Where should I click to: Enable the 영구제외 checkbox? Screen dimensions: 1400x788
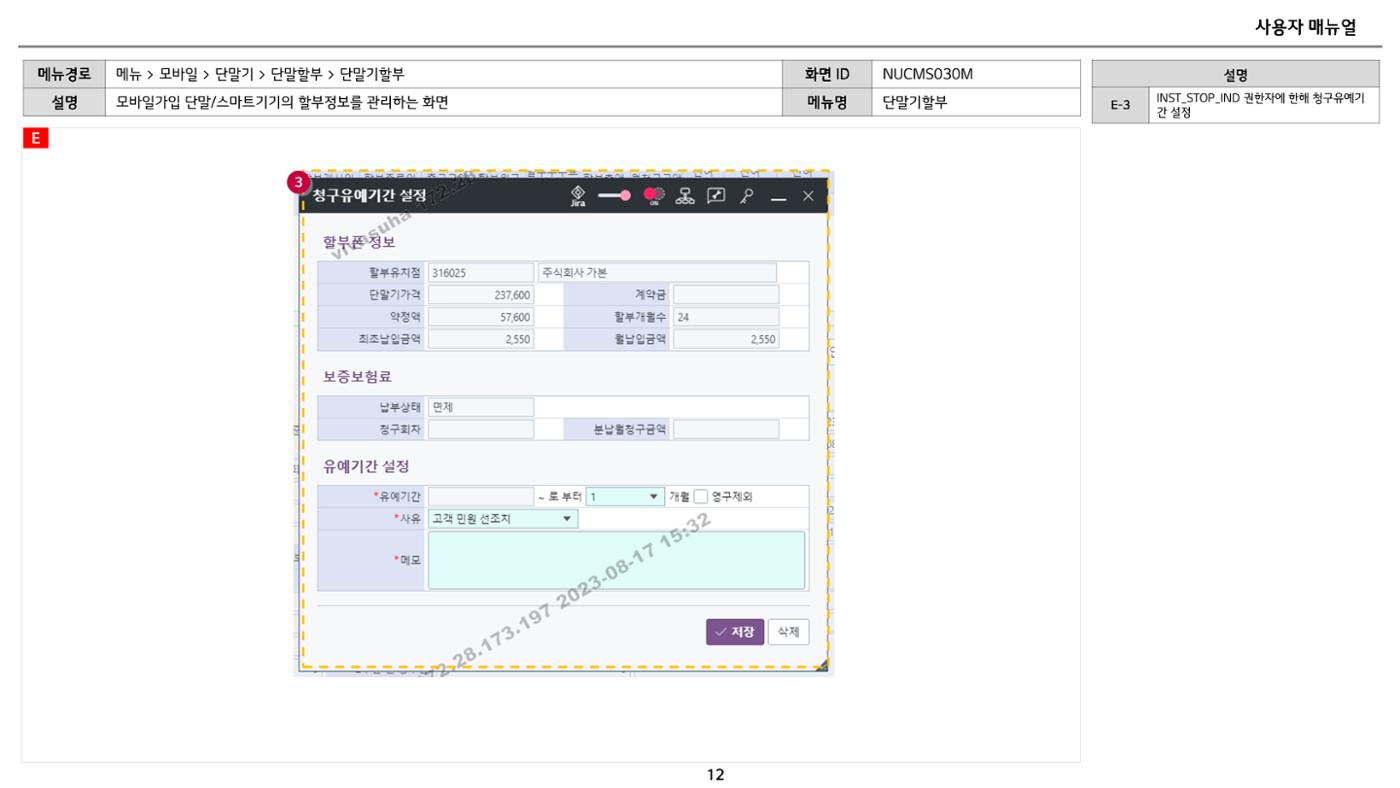[x=701, y=497]
